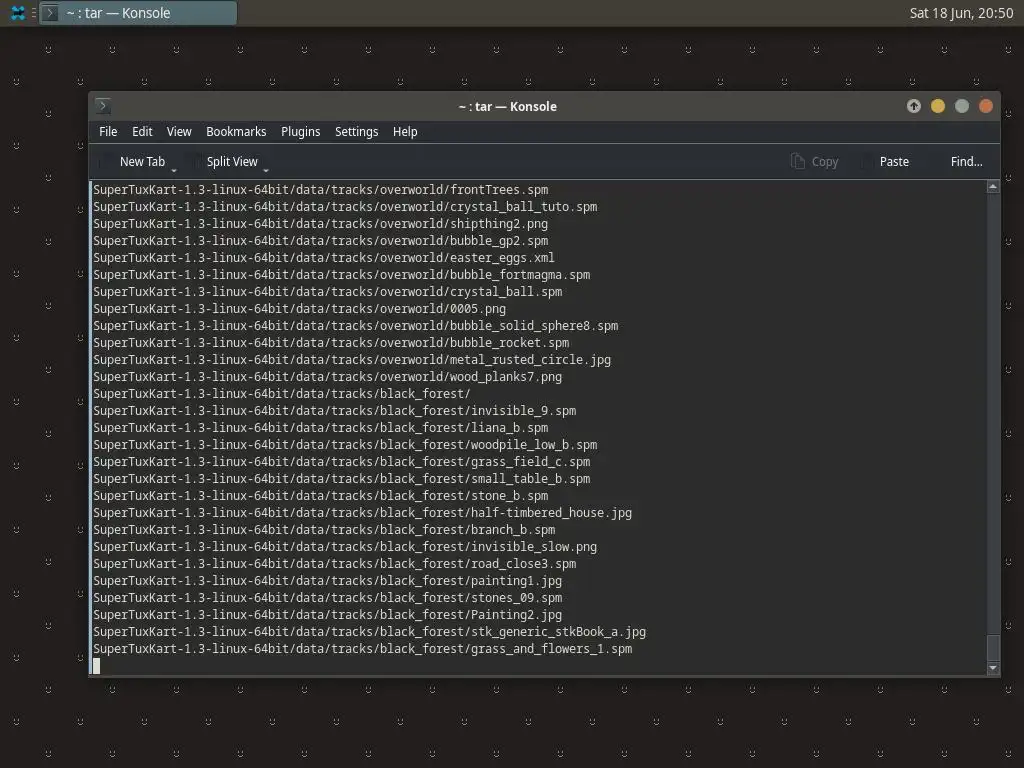Viewport: 1024px width, 768px height.
Task: Open the Edit menu
Action: 142,132
